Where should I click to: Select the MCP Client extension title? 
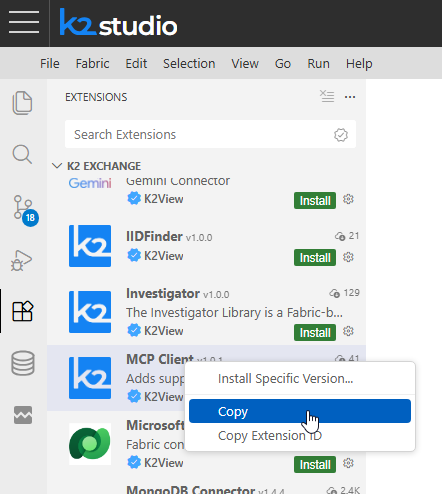point(160,359)
